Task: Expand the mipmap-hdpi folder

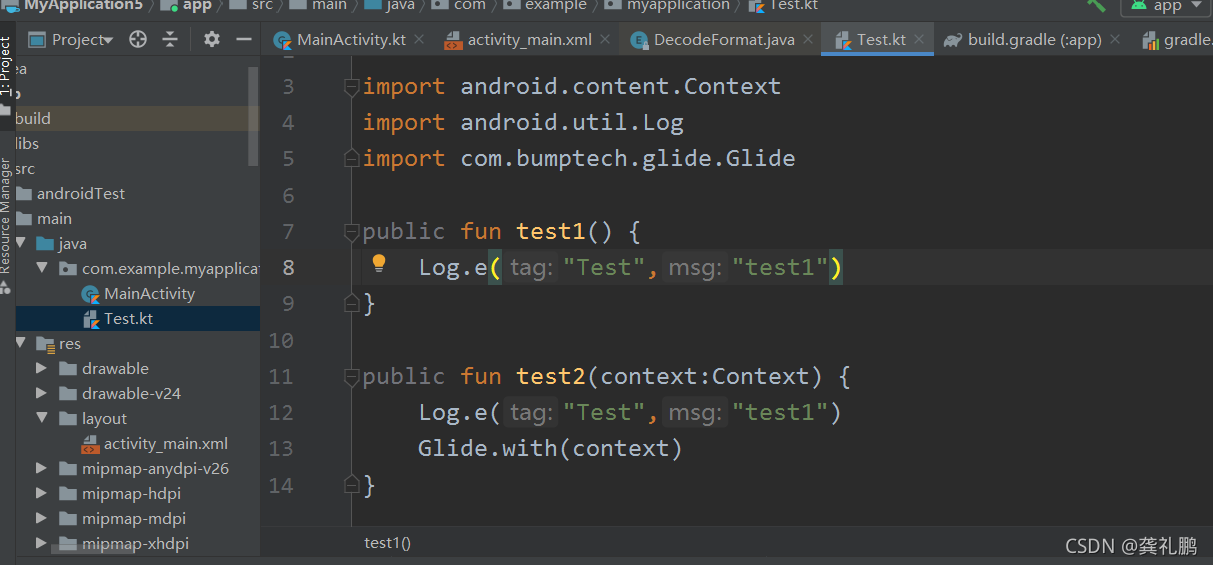Action: [41, 494]
